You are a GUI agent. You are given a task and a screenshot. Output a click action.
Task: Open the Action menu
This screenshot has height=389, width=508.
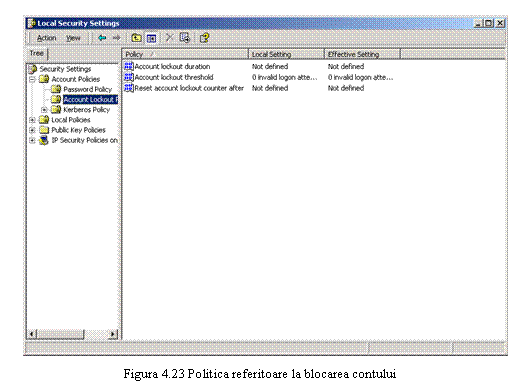[46, 38]
